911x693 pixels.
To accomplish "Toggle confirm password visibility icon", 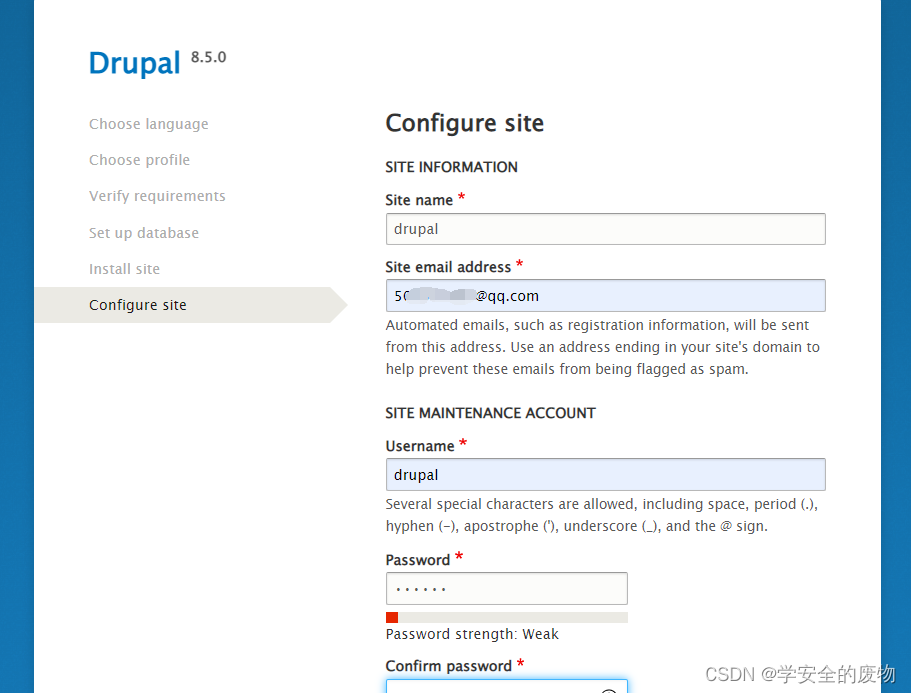I will [609, 688].
